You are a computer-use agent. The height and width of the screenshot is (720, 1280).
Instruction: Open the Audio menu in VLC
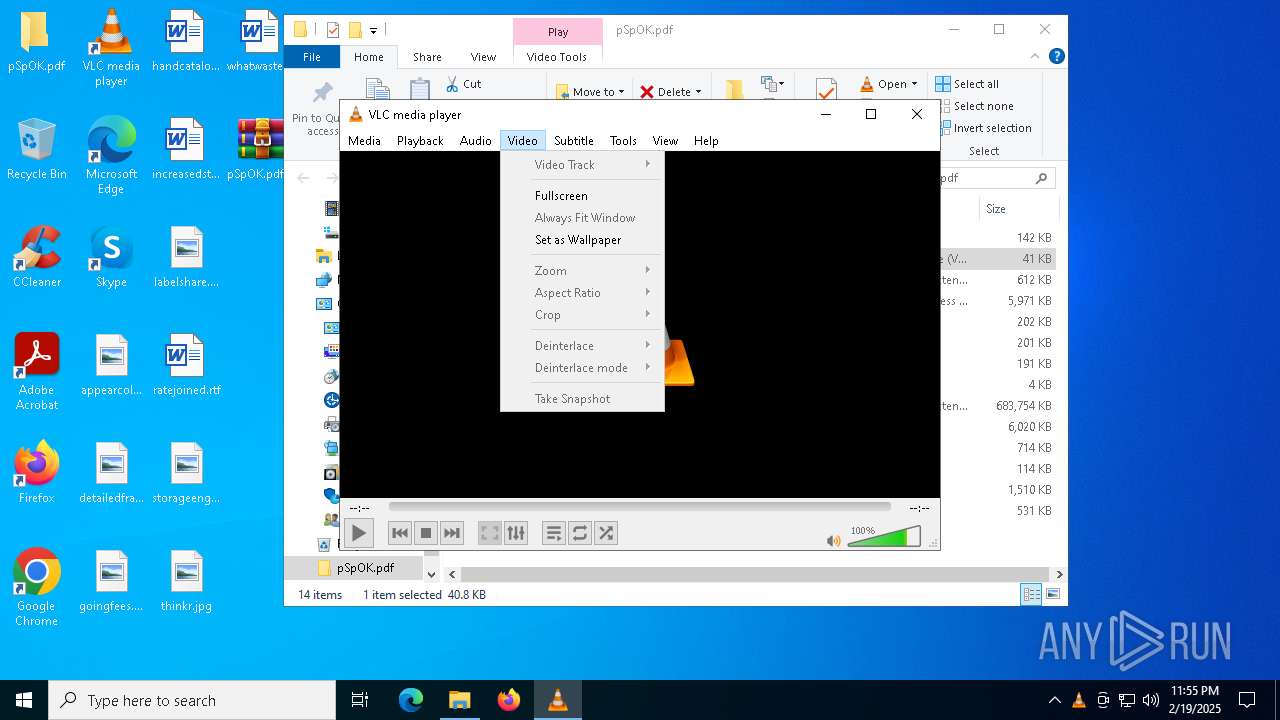tap(476, 141)
